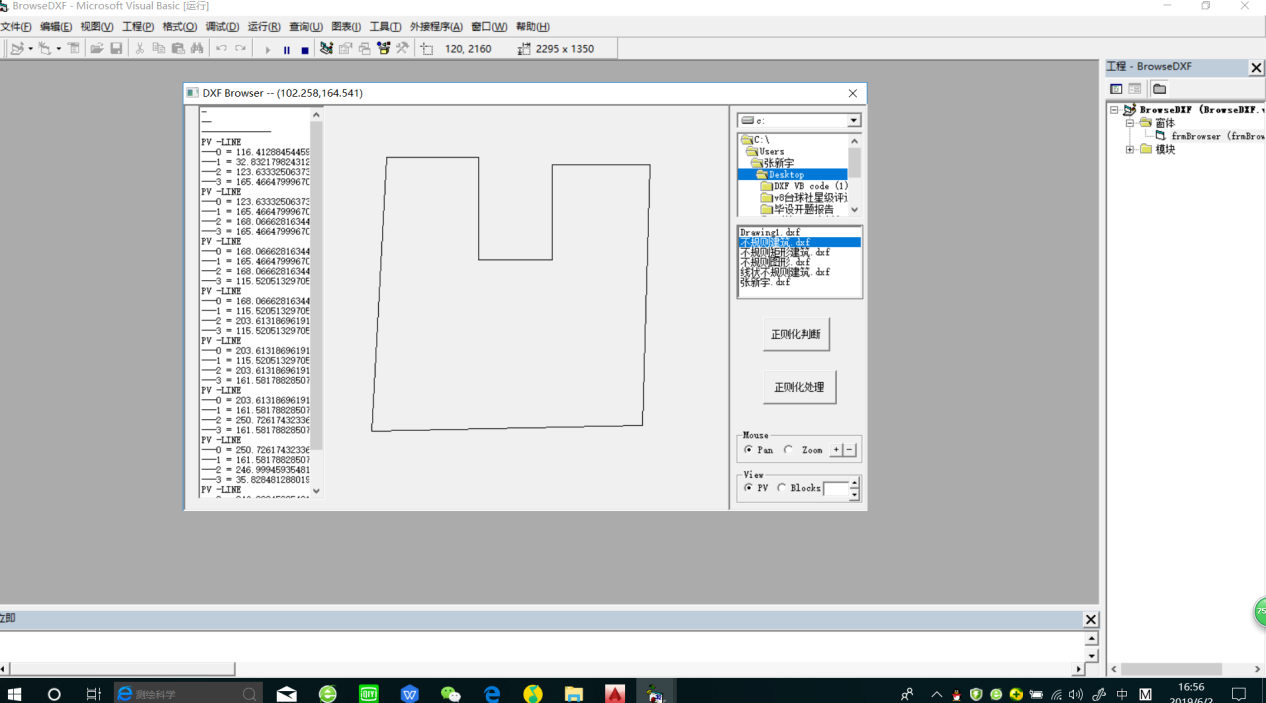Screen dimensions: 1266x703
Task: Select the DXF VB code (1) folder
Action: (803, 186)
